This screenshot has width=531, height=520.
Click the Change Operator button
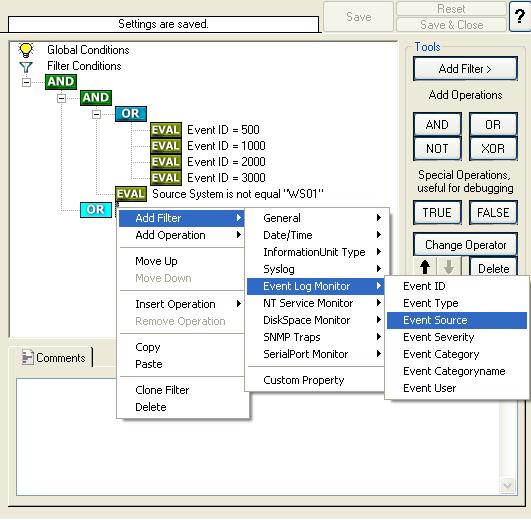coord(466,244)
